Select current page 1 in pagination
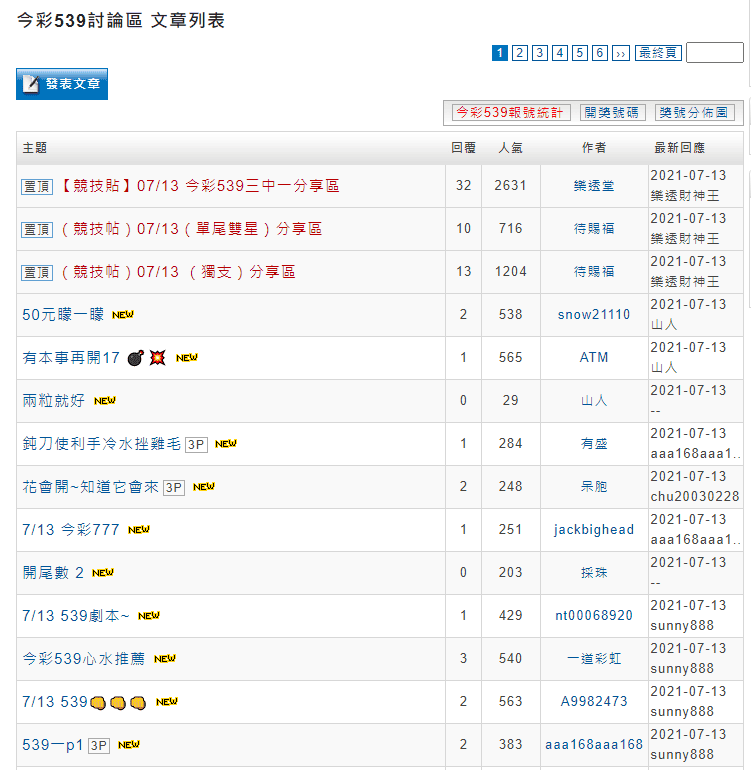The image size is (751, 770). 500,53
